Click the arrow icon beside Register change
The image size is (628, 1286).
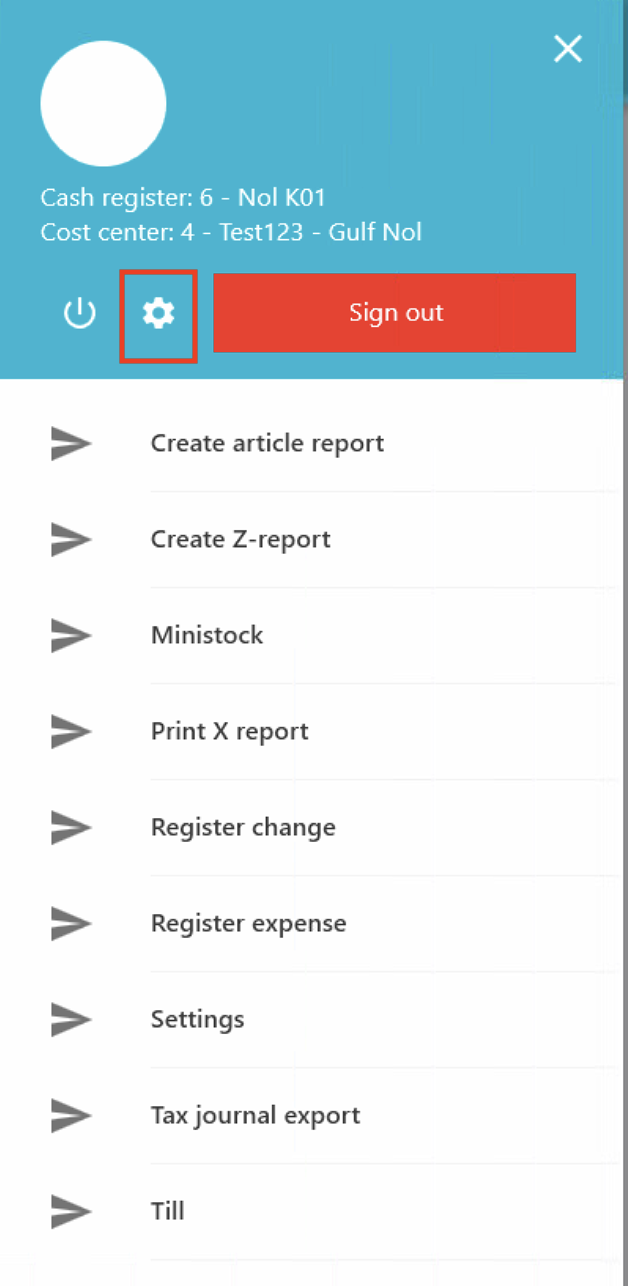(x=71, y=827)
